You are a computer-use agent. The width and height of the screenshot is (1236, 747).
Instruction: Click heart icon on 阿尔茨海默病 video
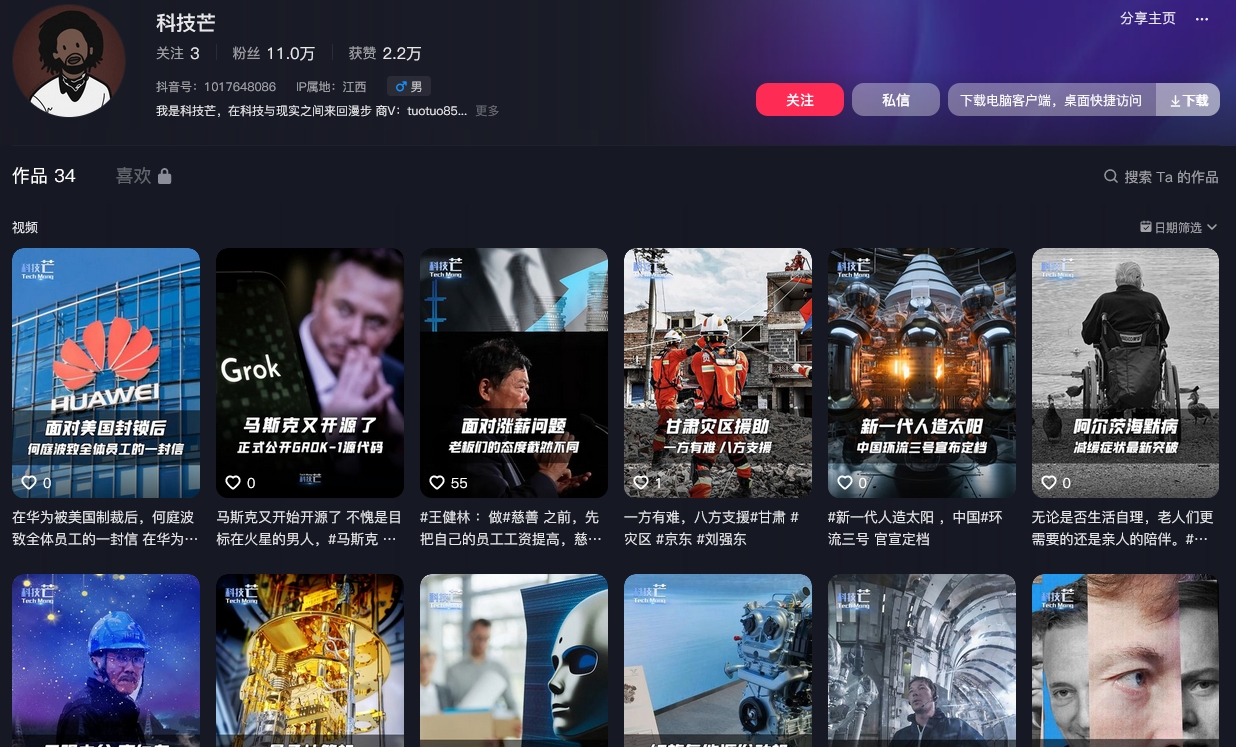pos(1049,482)
